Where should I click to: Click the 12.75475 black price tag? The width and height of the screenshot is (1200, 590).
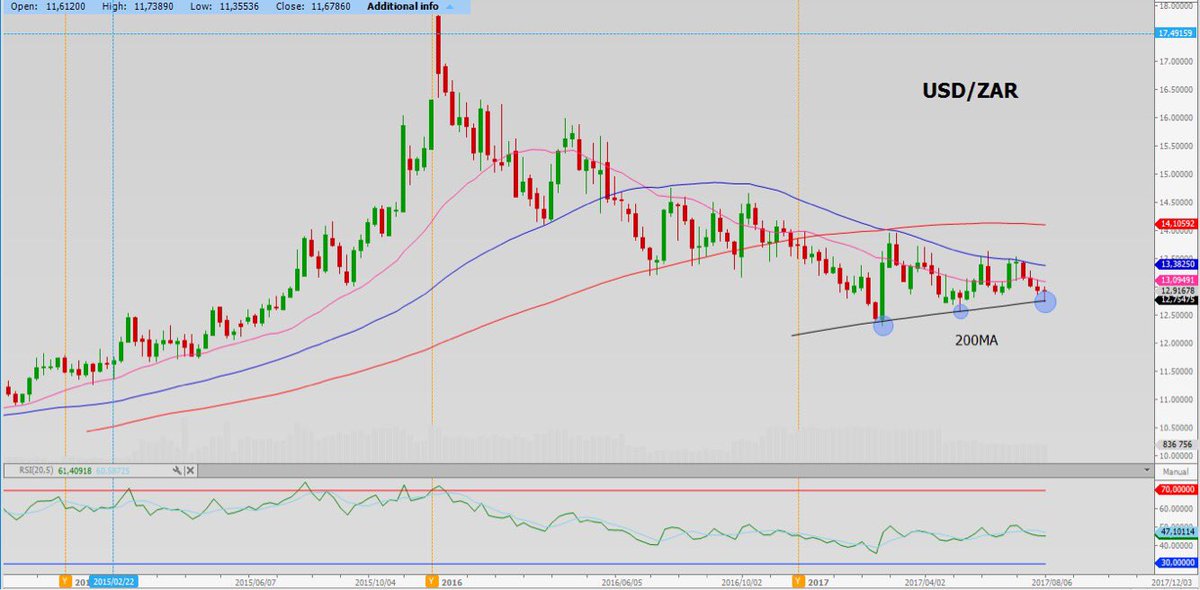[1176, 299]
